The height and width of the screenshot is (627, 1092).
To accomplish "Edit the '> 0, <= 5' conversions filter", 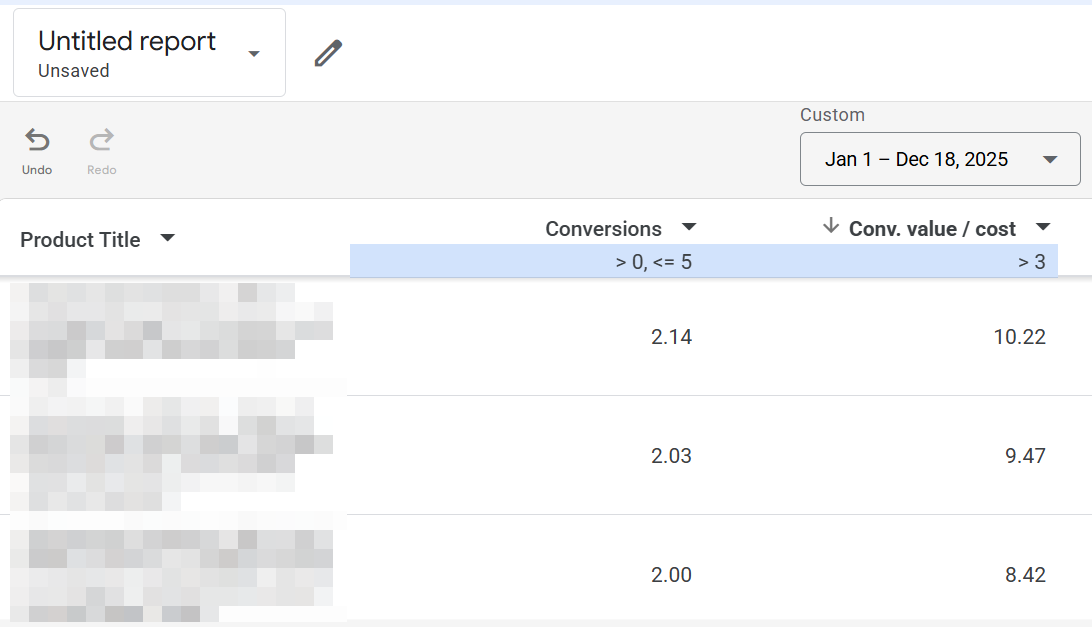I will point(653,262).
